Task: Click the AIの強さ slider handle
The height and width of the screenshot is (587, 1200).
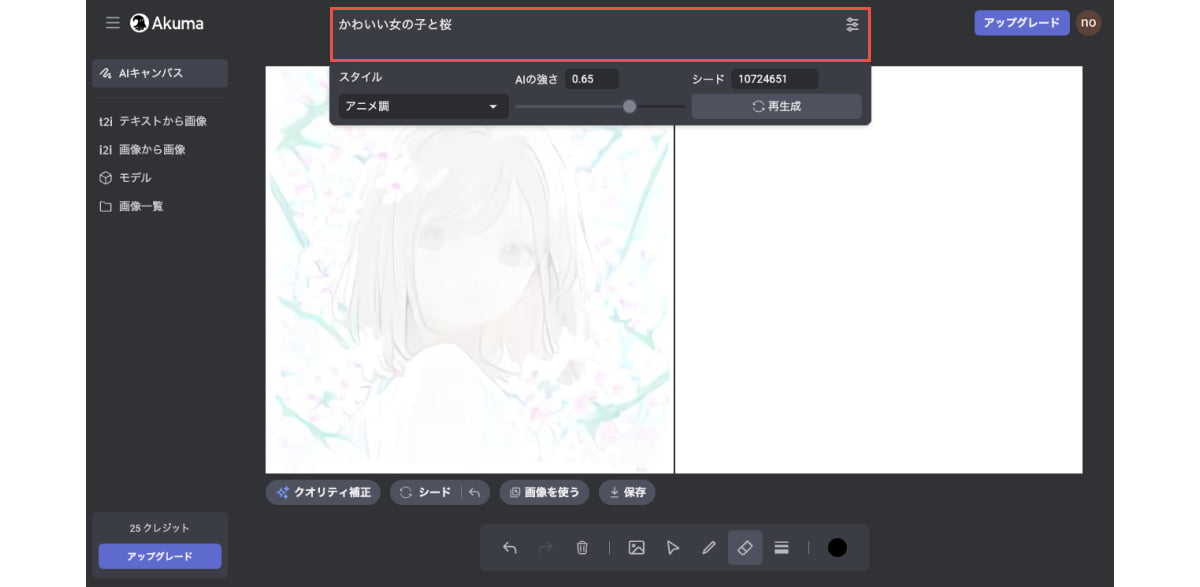Action: [x=629, y=107]
